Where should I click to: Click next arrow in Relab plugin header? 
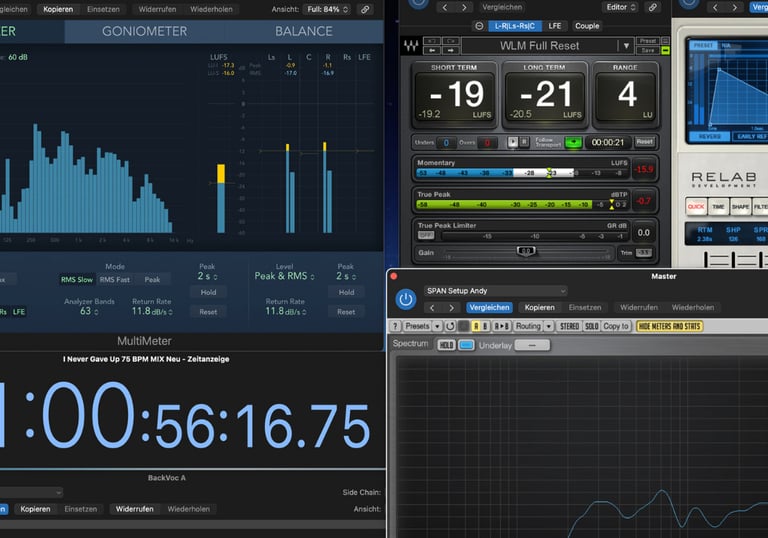(734, 7)
